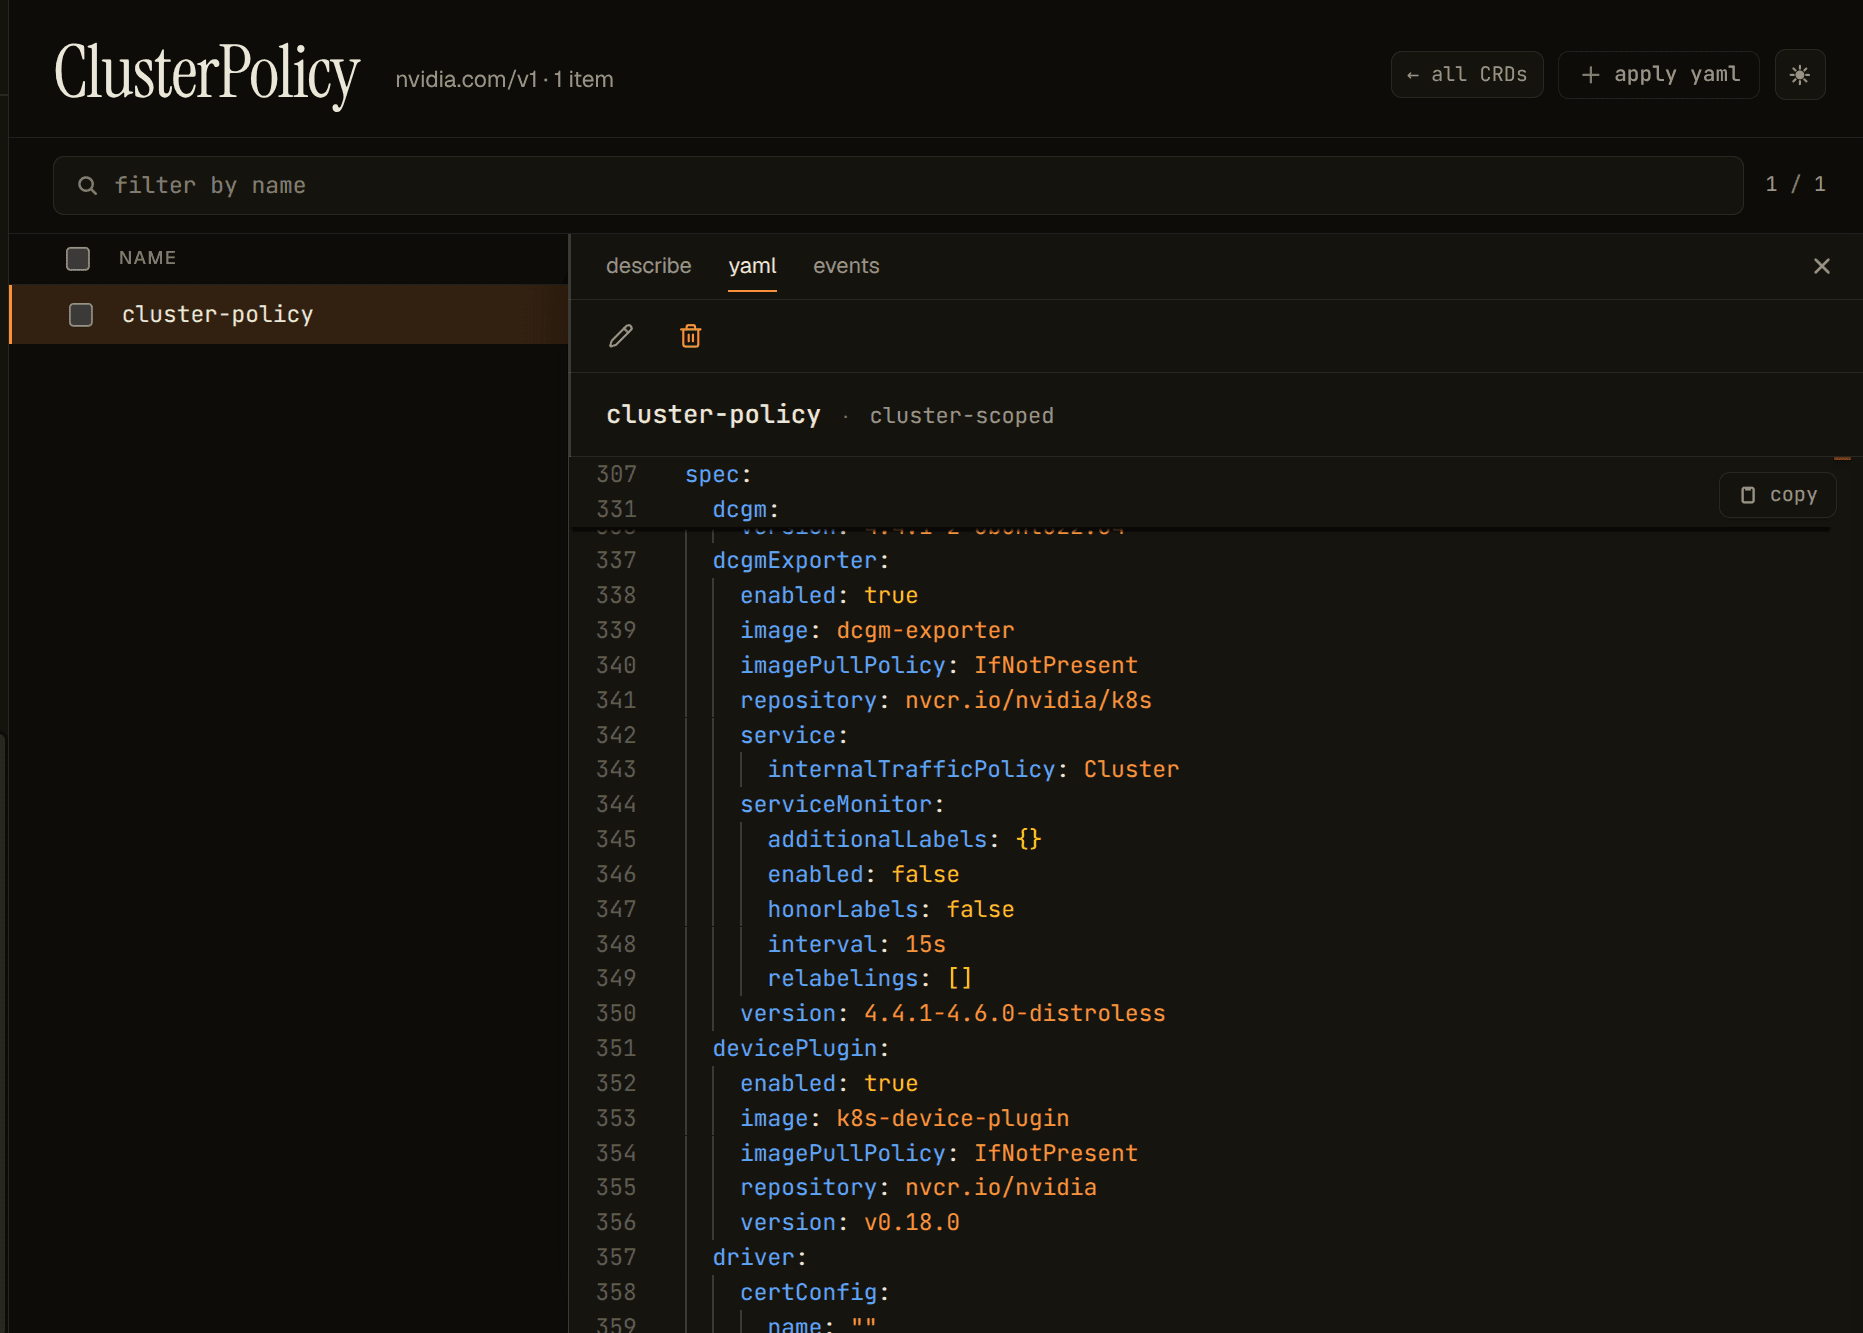This screenshot has height=1333, width=1863.
Task: Switch to the yaml tab
Action: (752, 266)
